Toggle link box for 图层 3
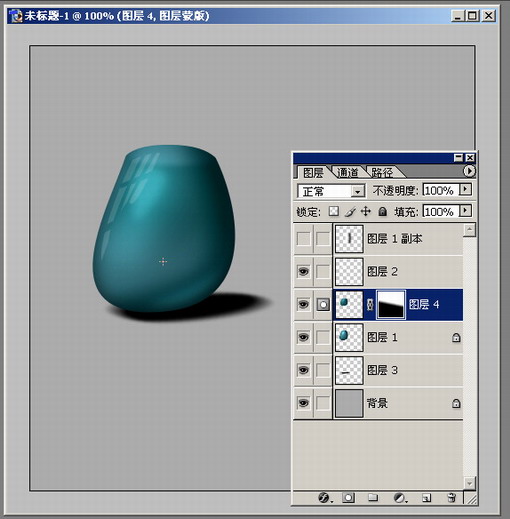 pyautogui.click(x=323, y=370)
